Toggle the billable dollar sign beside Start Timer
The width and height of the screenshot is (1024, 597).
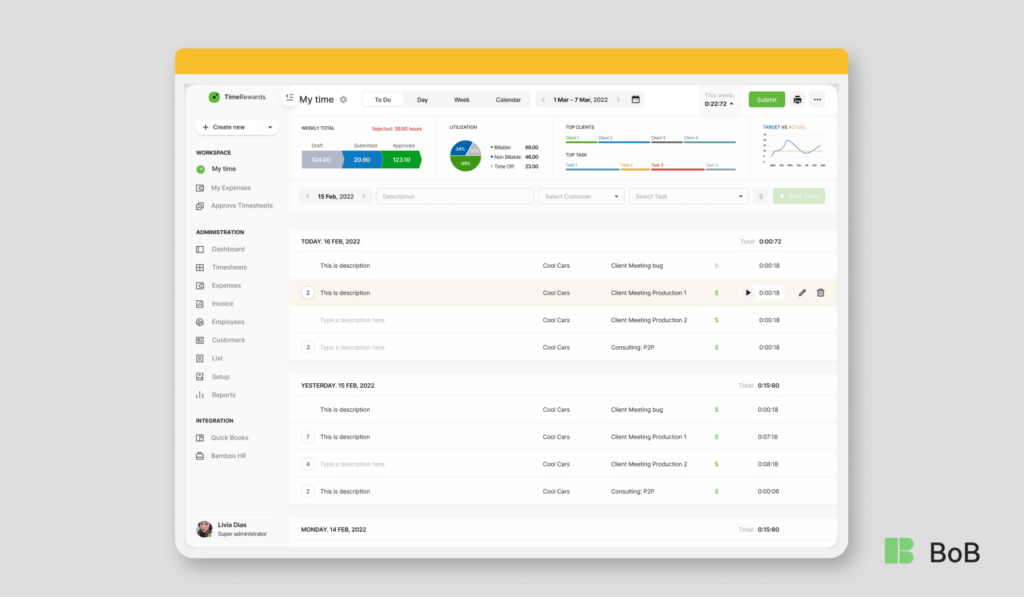[x=761, y=197]
